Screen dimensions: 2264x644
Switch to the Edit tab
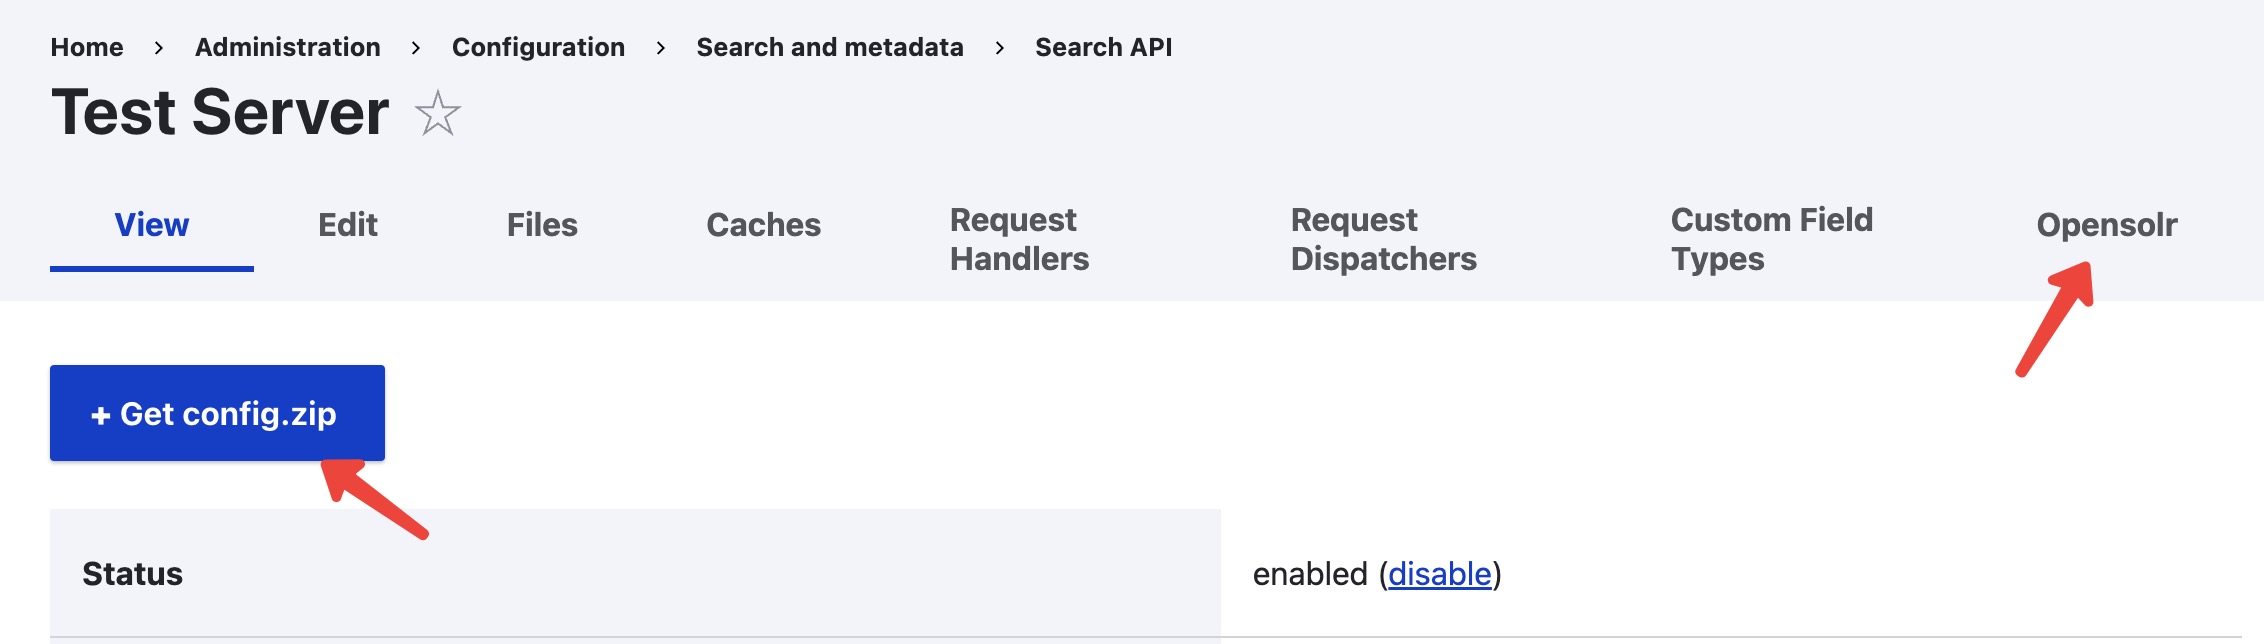[345, 225]
